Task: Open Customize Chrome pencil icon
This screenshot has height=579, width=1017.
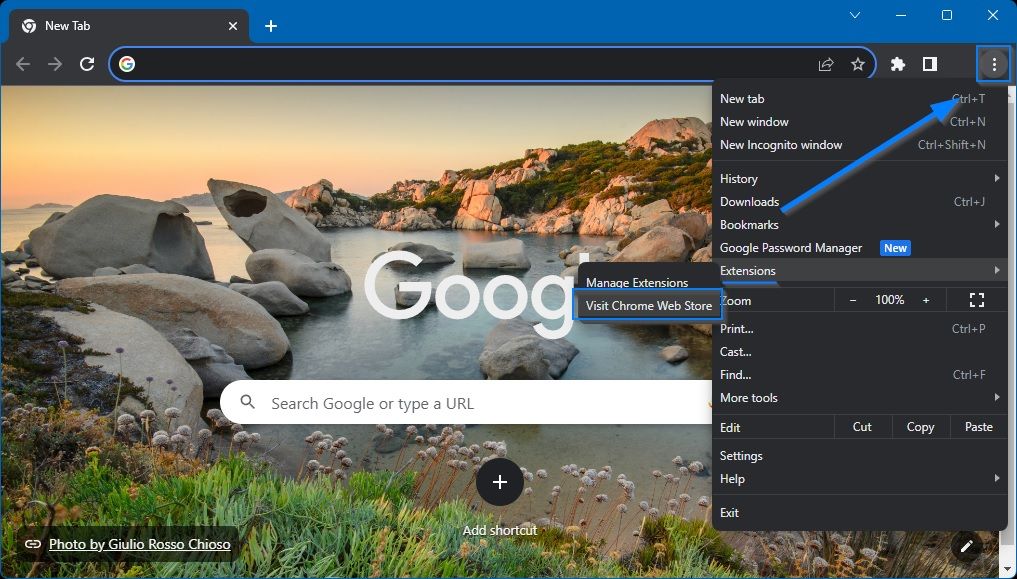Action: [966, 546]
